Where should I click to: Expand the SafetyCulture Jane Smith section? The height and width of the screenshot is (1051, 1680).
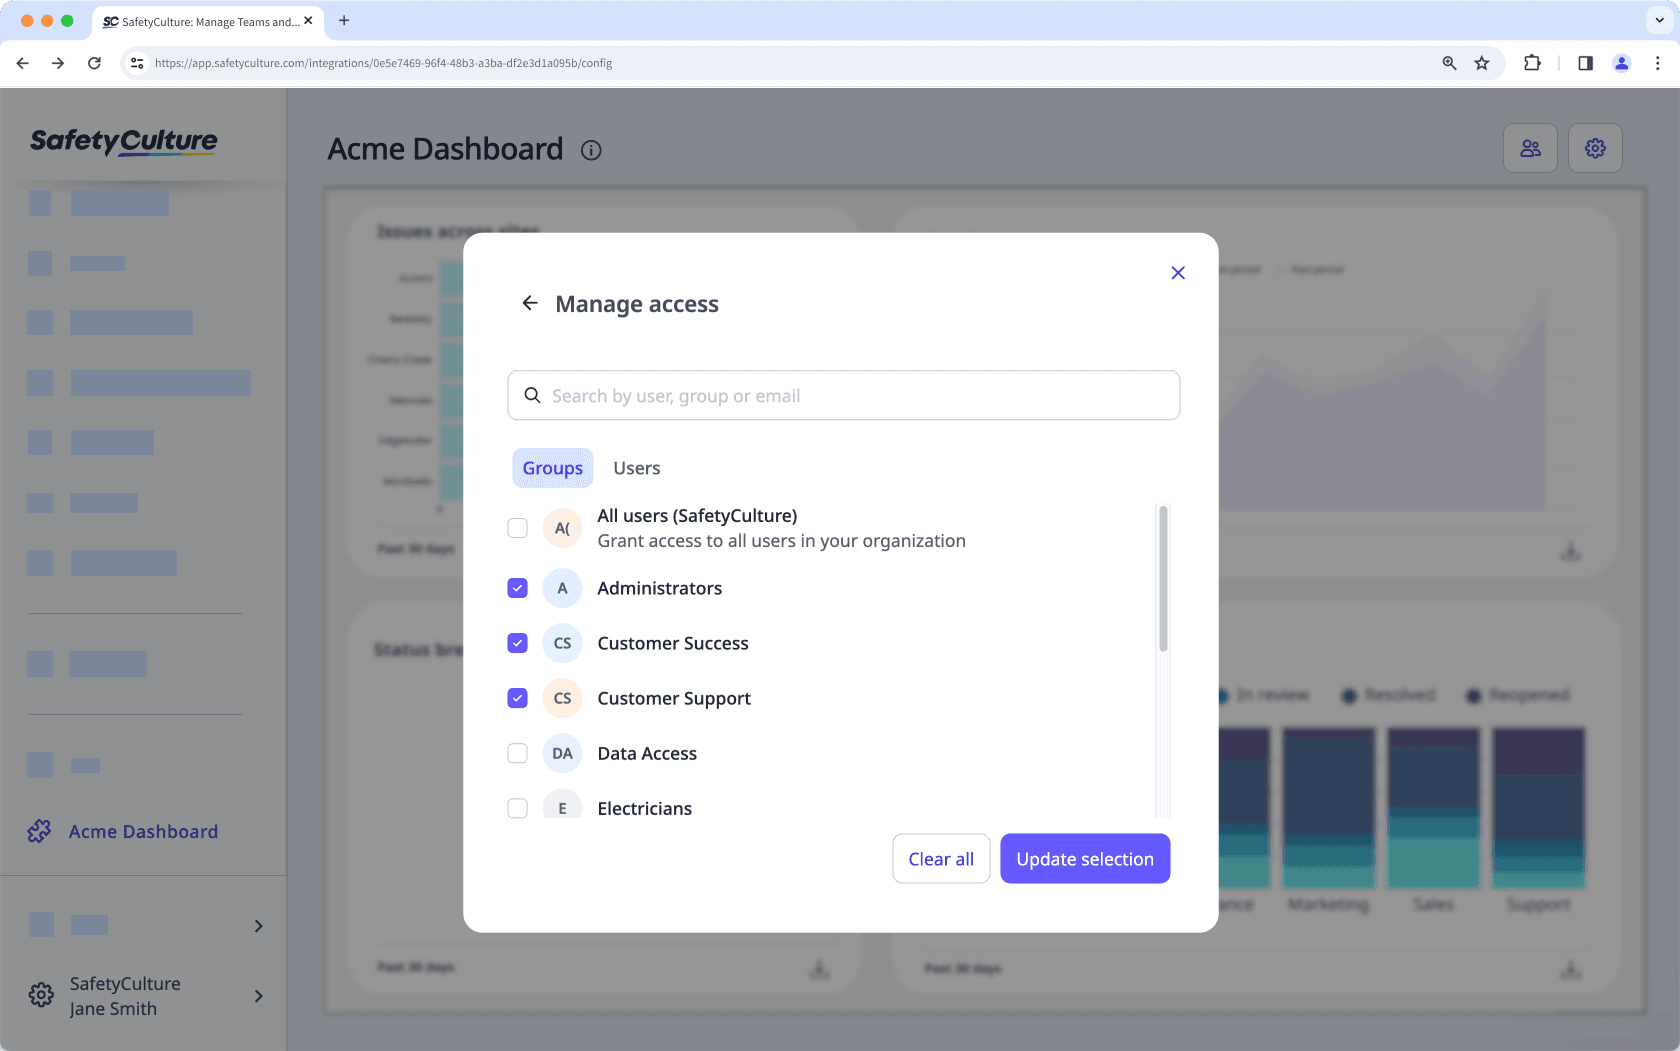258,996
